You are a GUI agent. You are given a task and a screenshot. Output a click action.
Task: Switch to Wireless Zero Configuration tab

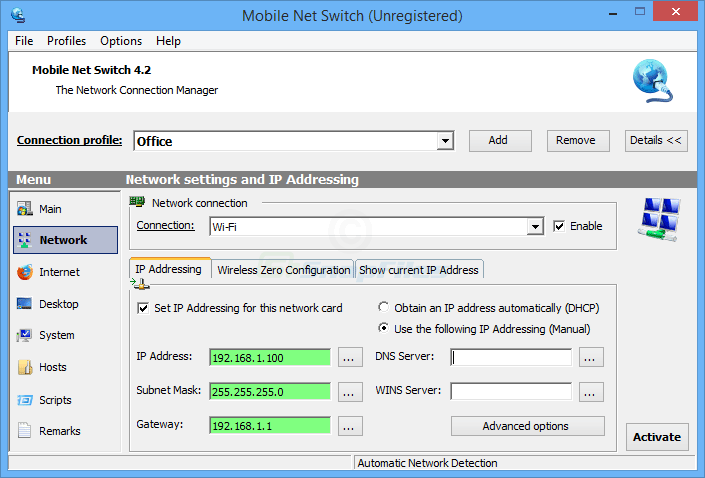tap(284, 270)
